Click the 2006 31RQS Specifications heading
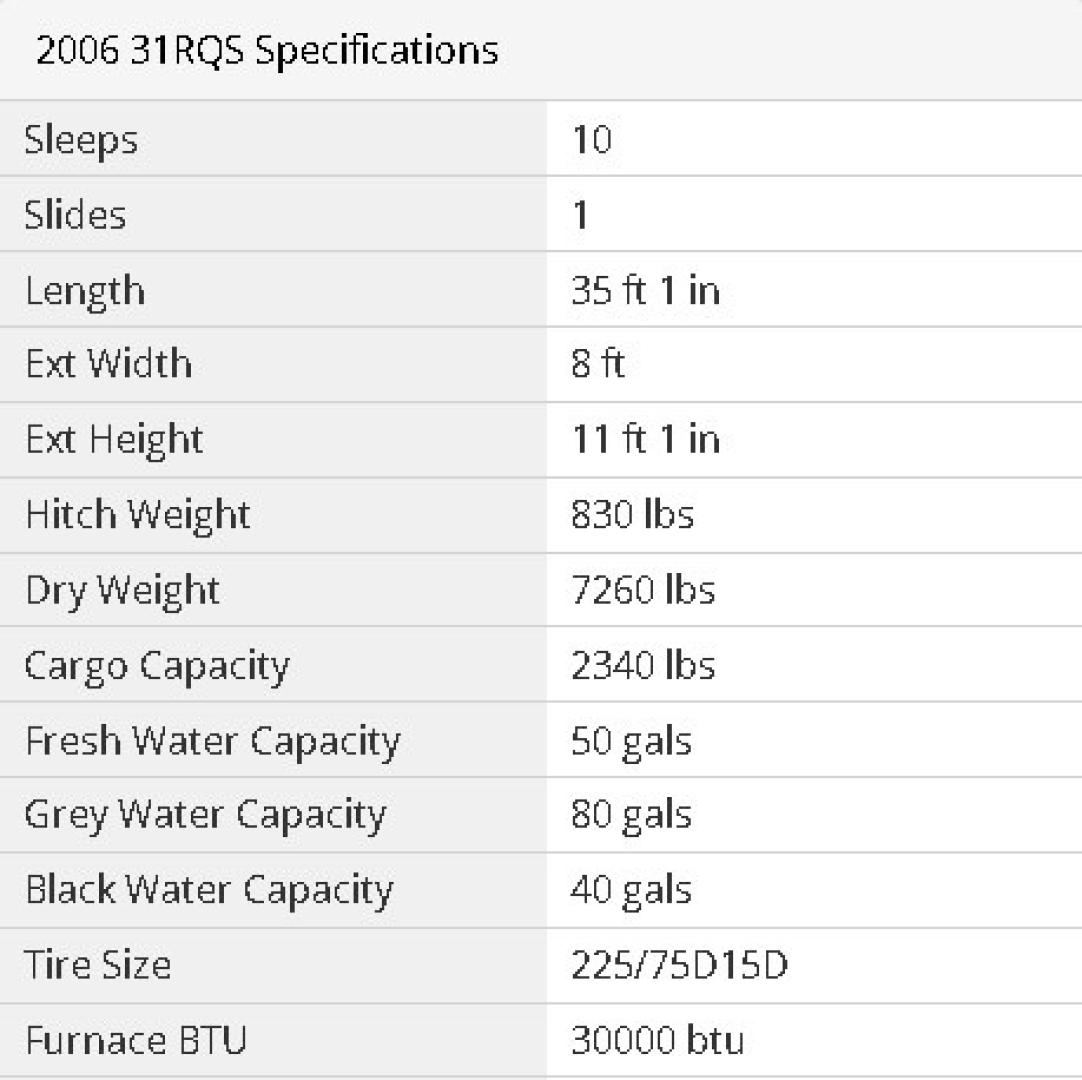1082x1080 pixels. pyautogui.click(x=267, y=50)
